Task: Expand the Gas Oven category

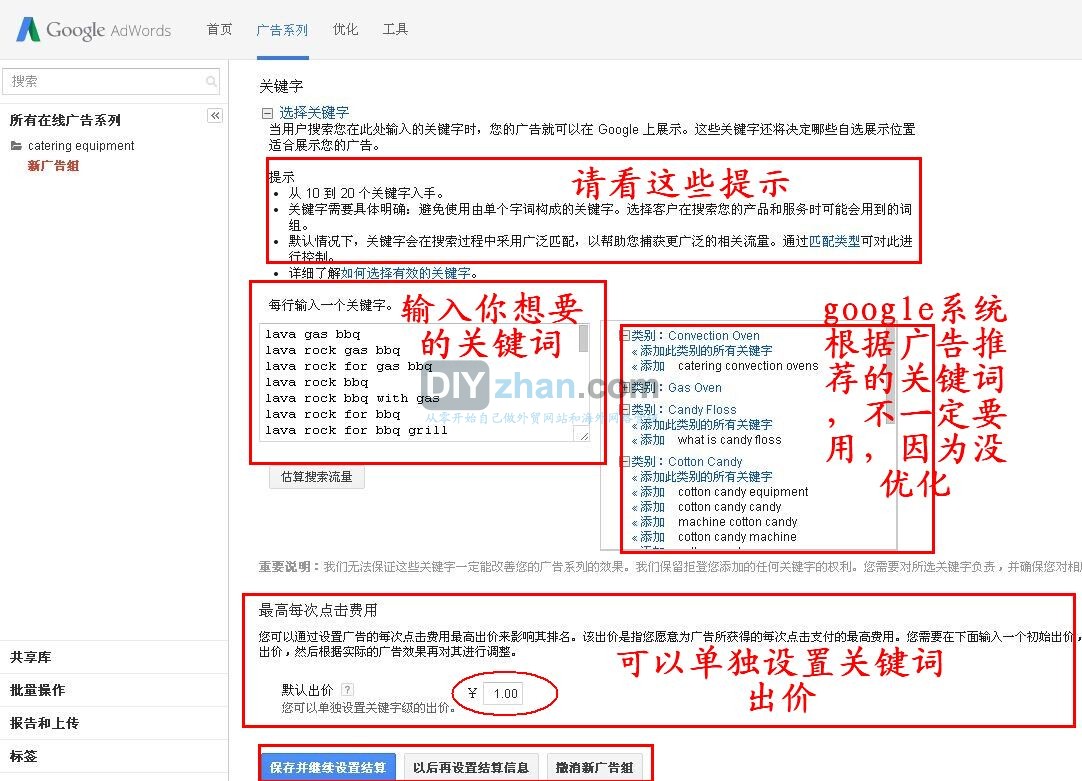Action: coord(625,388)
